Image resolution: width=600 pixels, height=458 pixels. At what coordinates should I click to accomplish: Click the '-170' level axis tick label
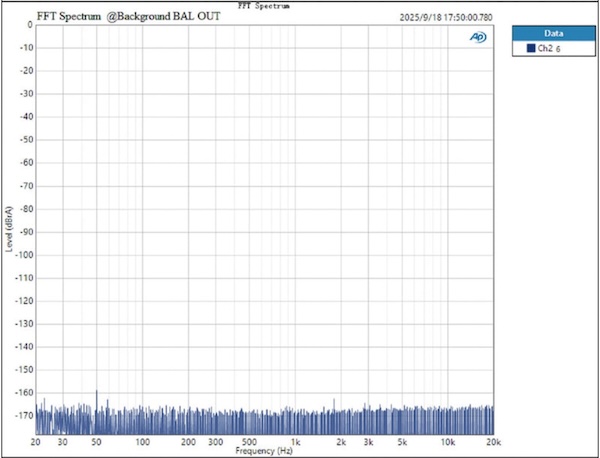pos(24,416)
